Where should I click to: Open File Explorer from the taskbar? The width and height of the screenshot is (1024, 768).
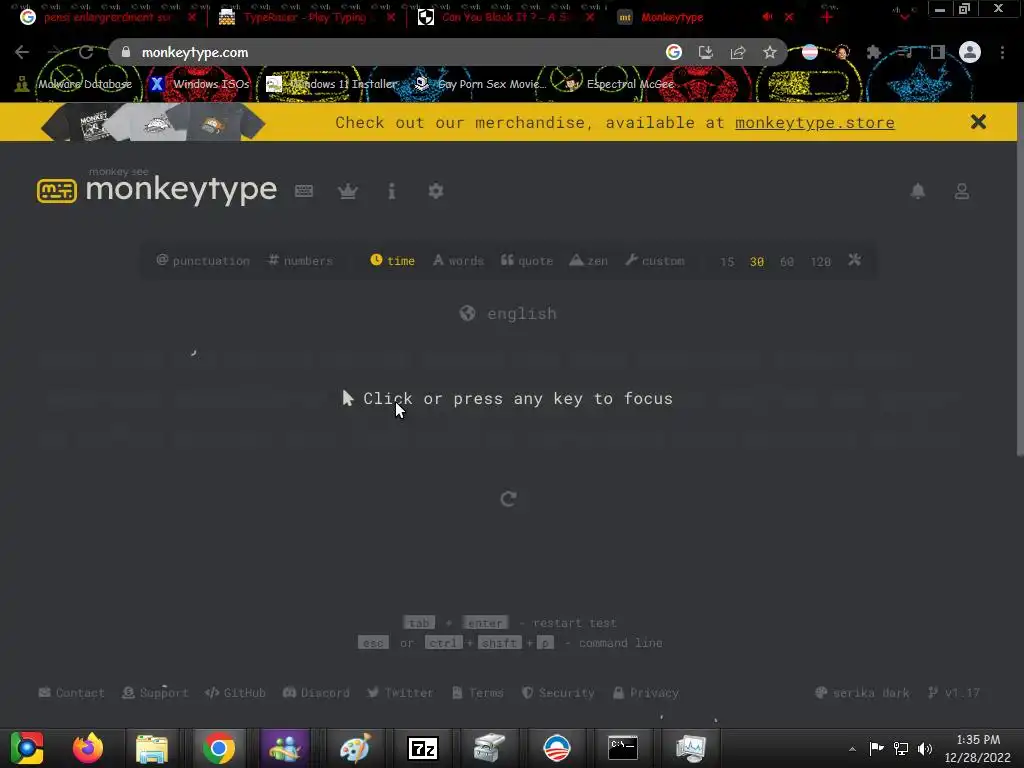[x=152, y=748]
